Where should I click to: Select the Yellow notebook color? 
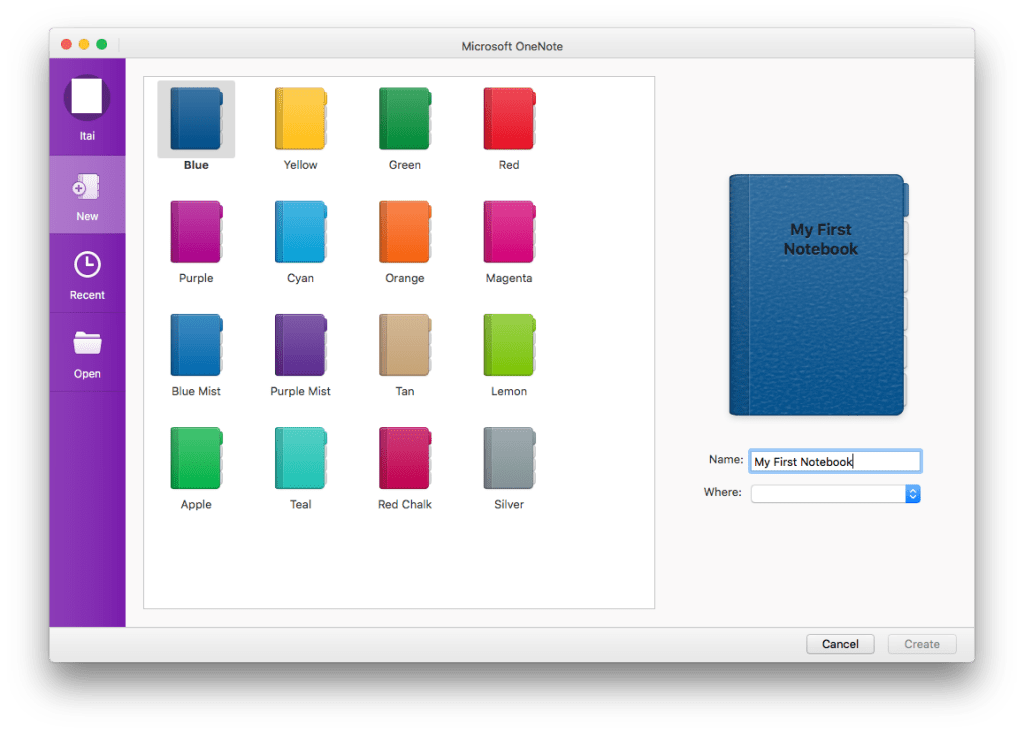[x=300, y=120]
